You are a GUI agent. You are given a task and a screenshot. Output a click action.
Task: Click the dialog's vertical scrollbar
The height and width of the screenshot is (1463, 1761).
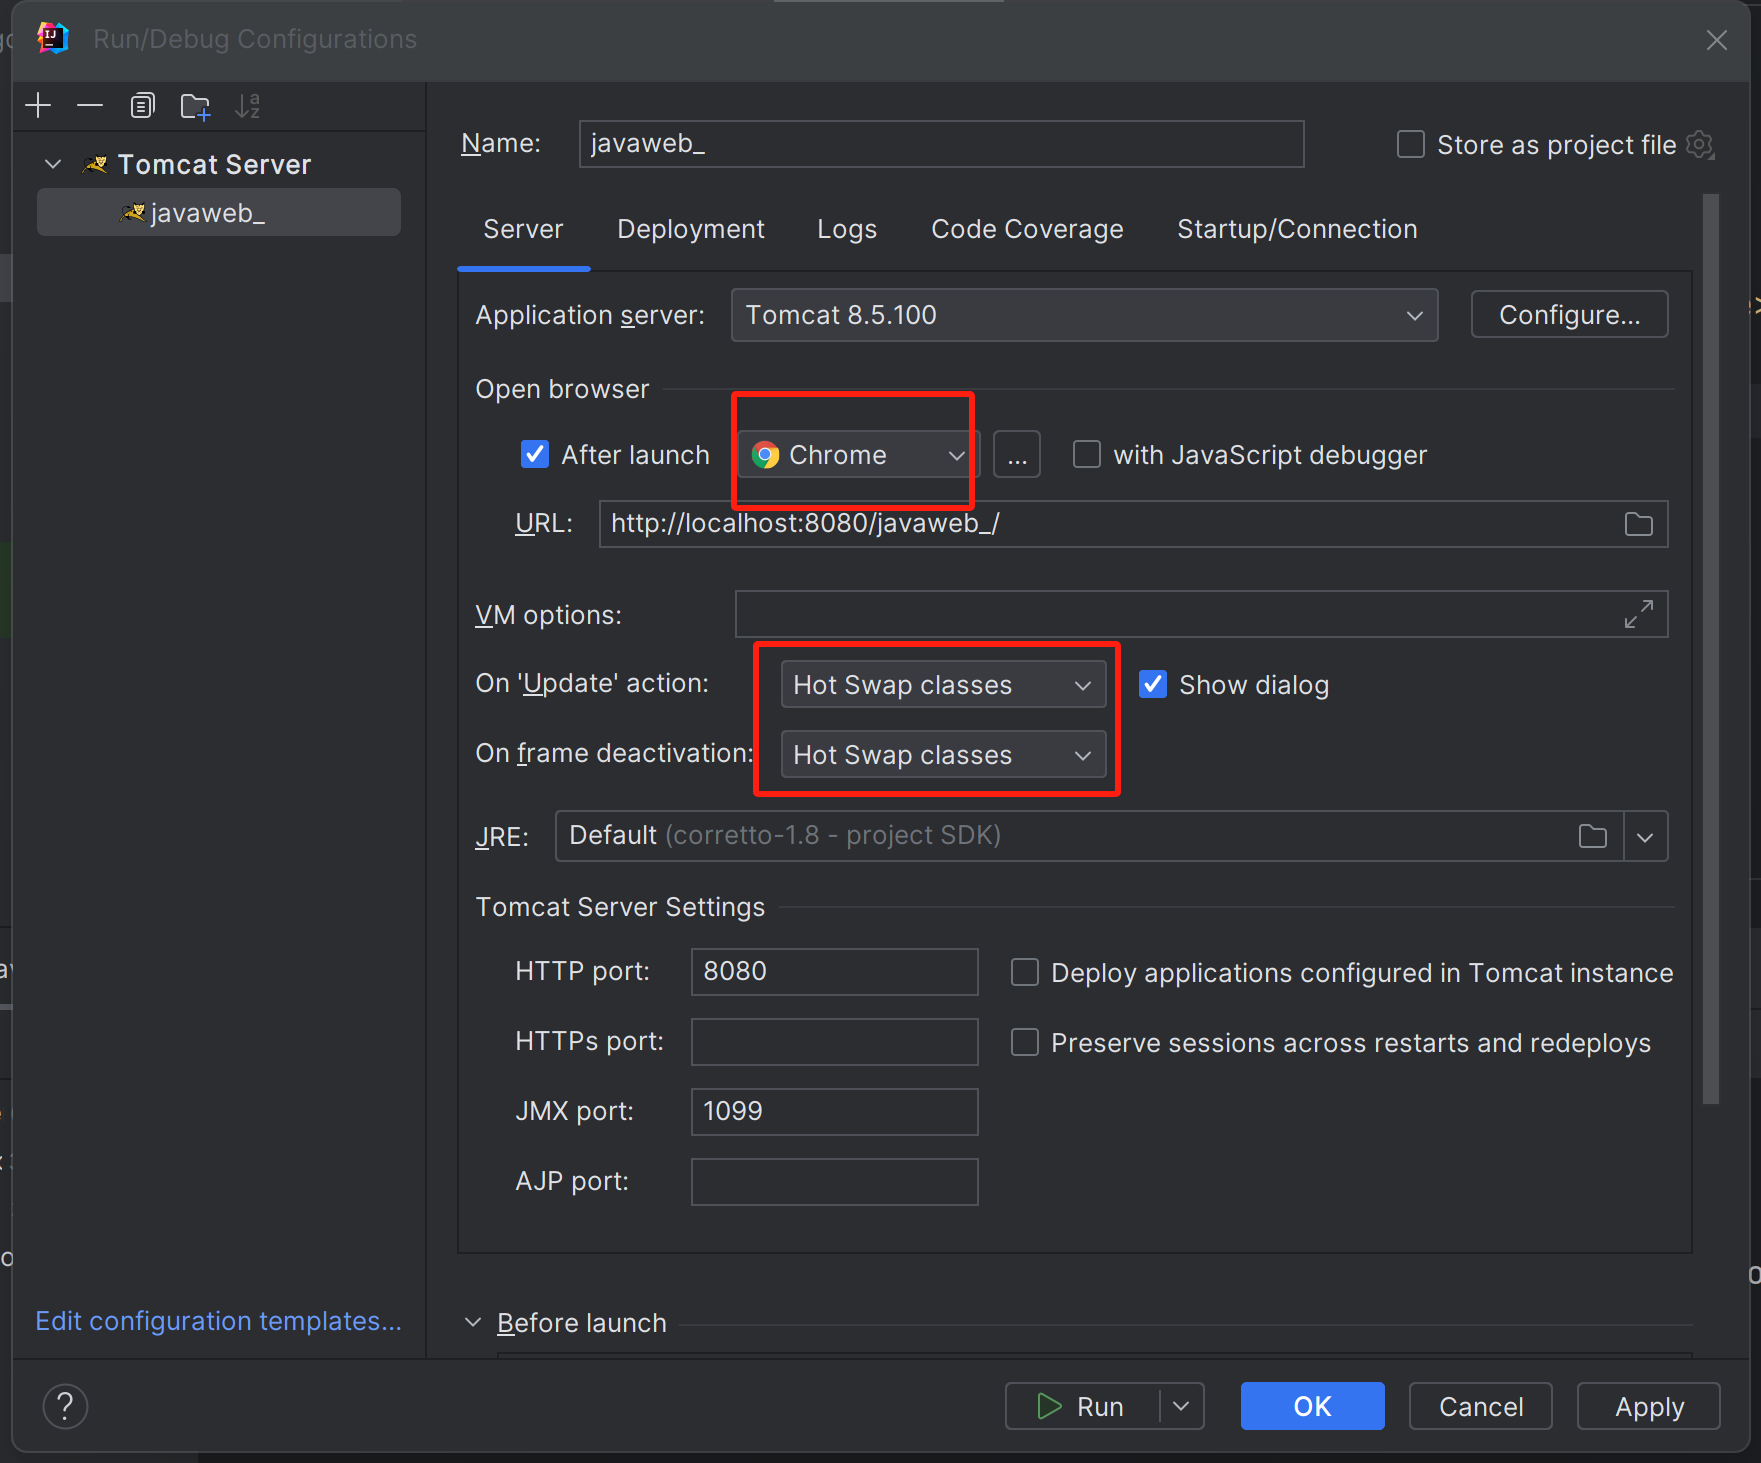coord(1711,650)
